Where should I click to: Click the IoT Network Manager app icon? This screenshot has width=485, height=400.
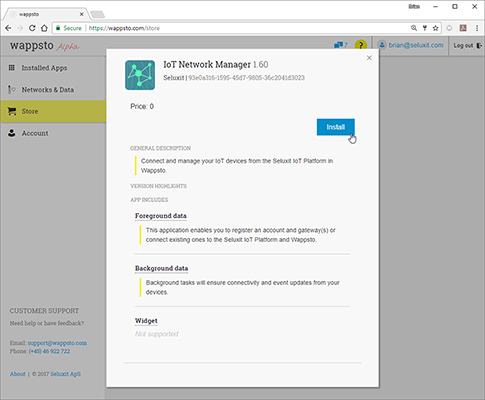point(140,75)
